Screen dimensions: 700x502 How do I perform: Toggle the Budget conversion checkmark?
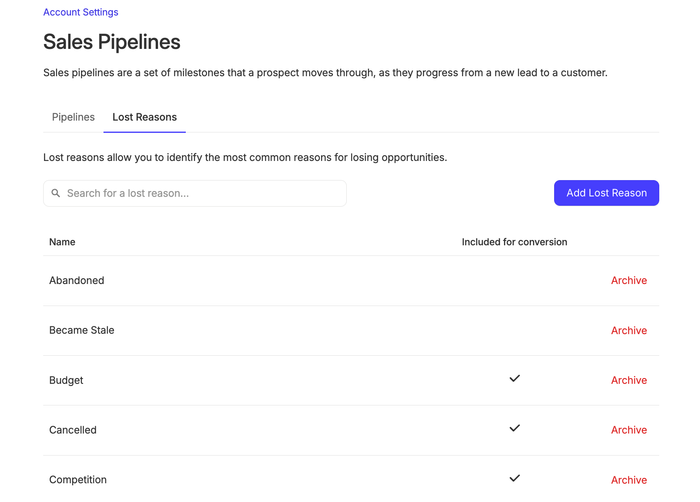pos(514,379)
